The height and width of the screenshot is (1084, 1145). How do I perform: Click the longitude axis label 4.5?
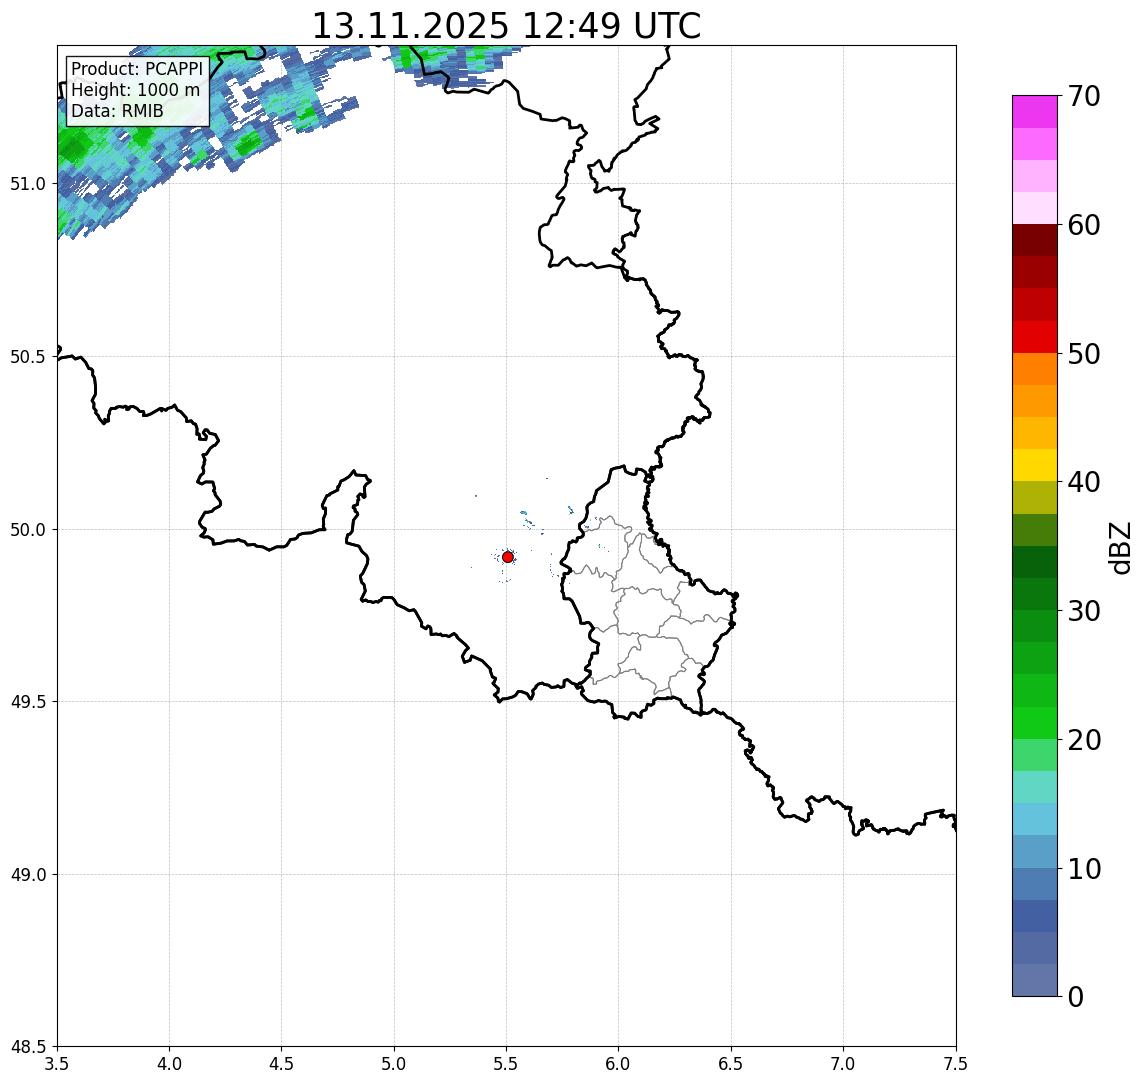tap(282, 1064)
